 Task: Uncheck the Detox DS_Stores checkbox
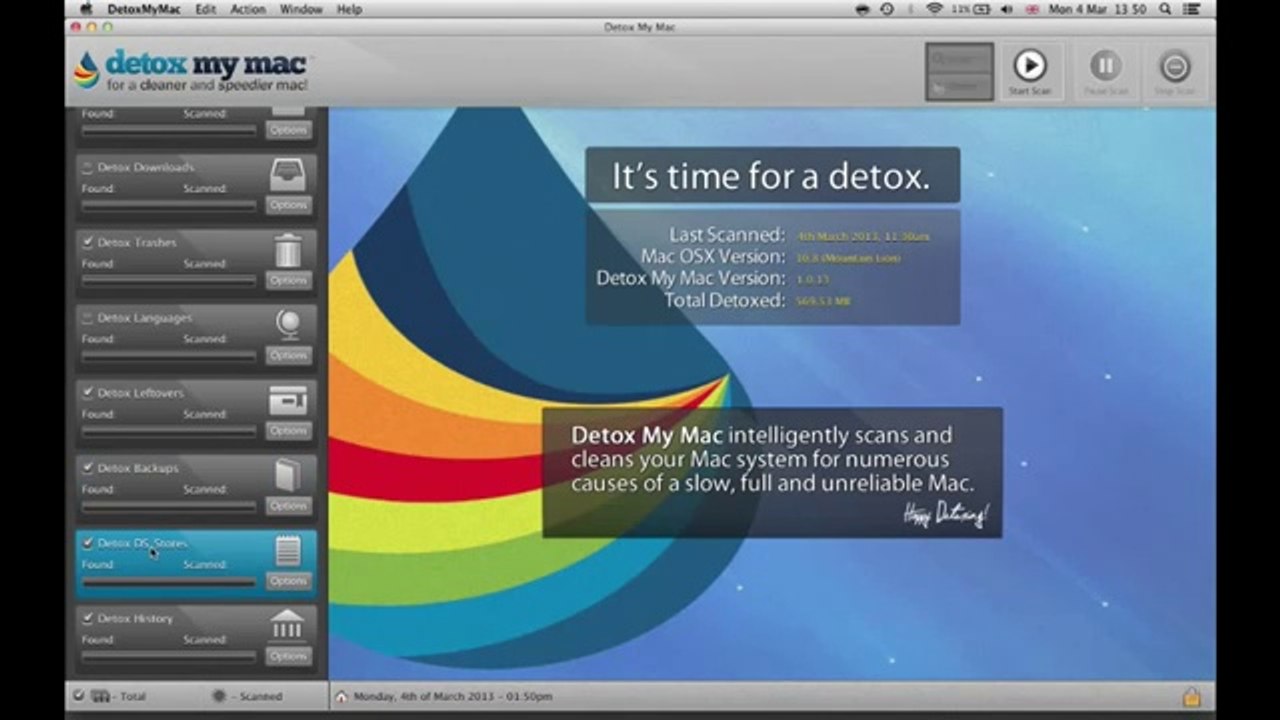click(x=88, y=543)
